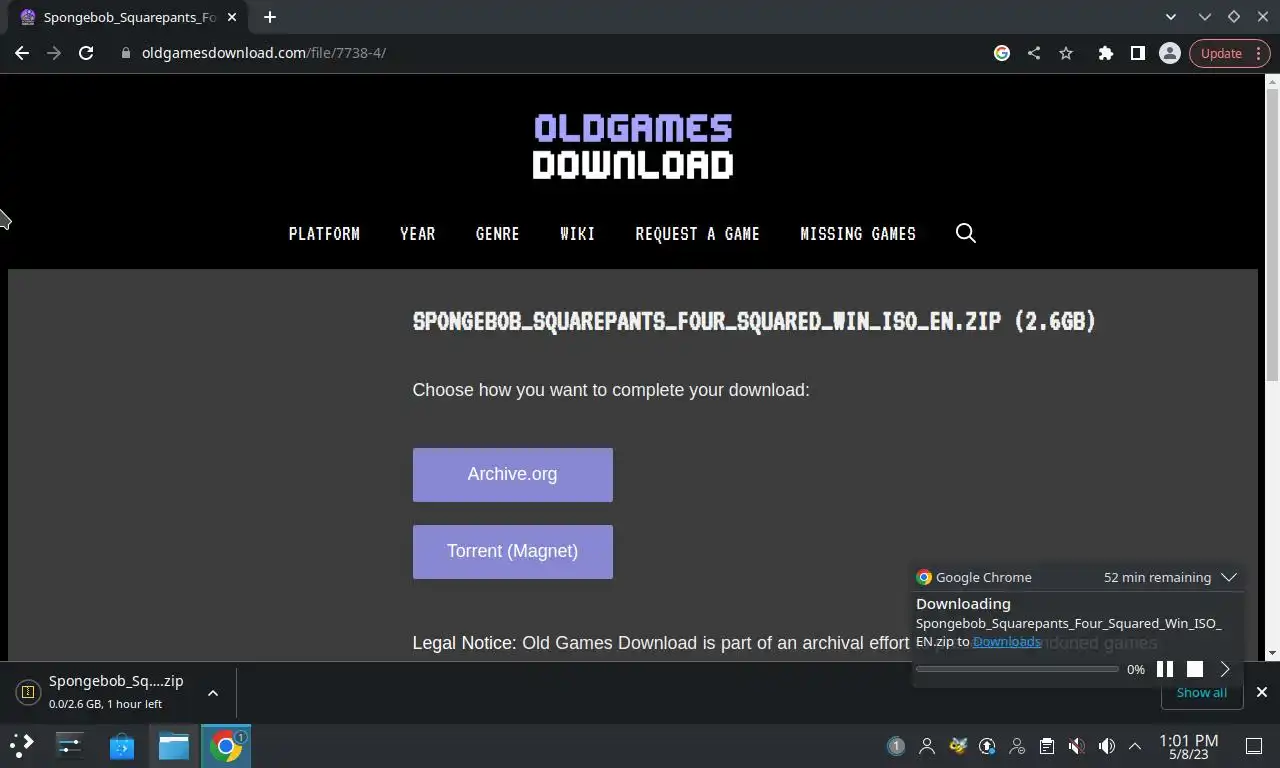Open the audio volume tray icon

coord(1107,746)
